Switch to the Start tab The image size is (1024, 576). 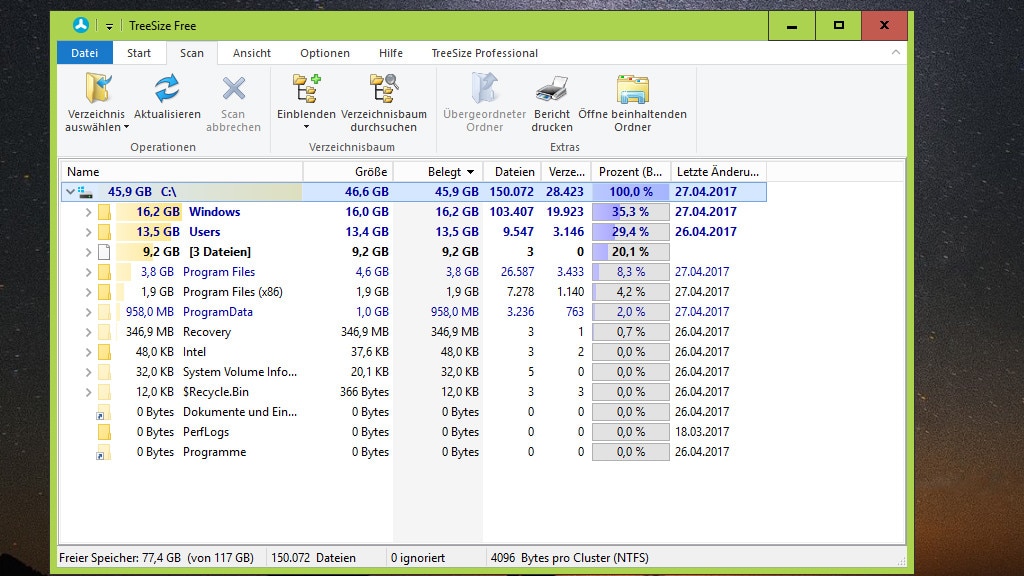point(138,53)
